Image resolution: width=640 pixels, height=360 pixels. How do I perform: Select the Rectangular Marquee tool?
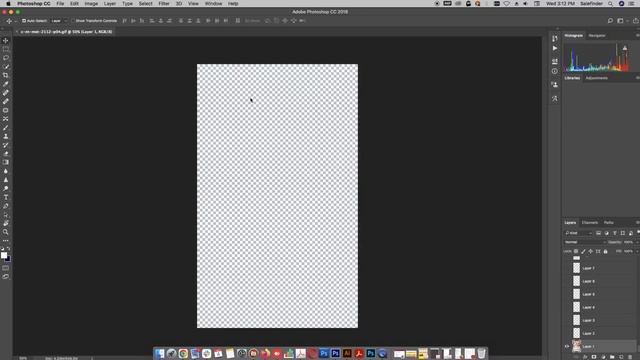pyautogui.click(x=6, y=49)
